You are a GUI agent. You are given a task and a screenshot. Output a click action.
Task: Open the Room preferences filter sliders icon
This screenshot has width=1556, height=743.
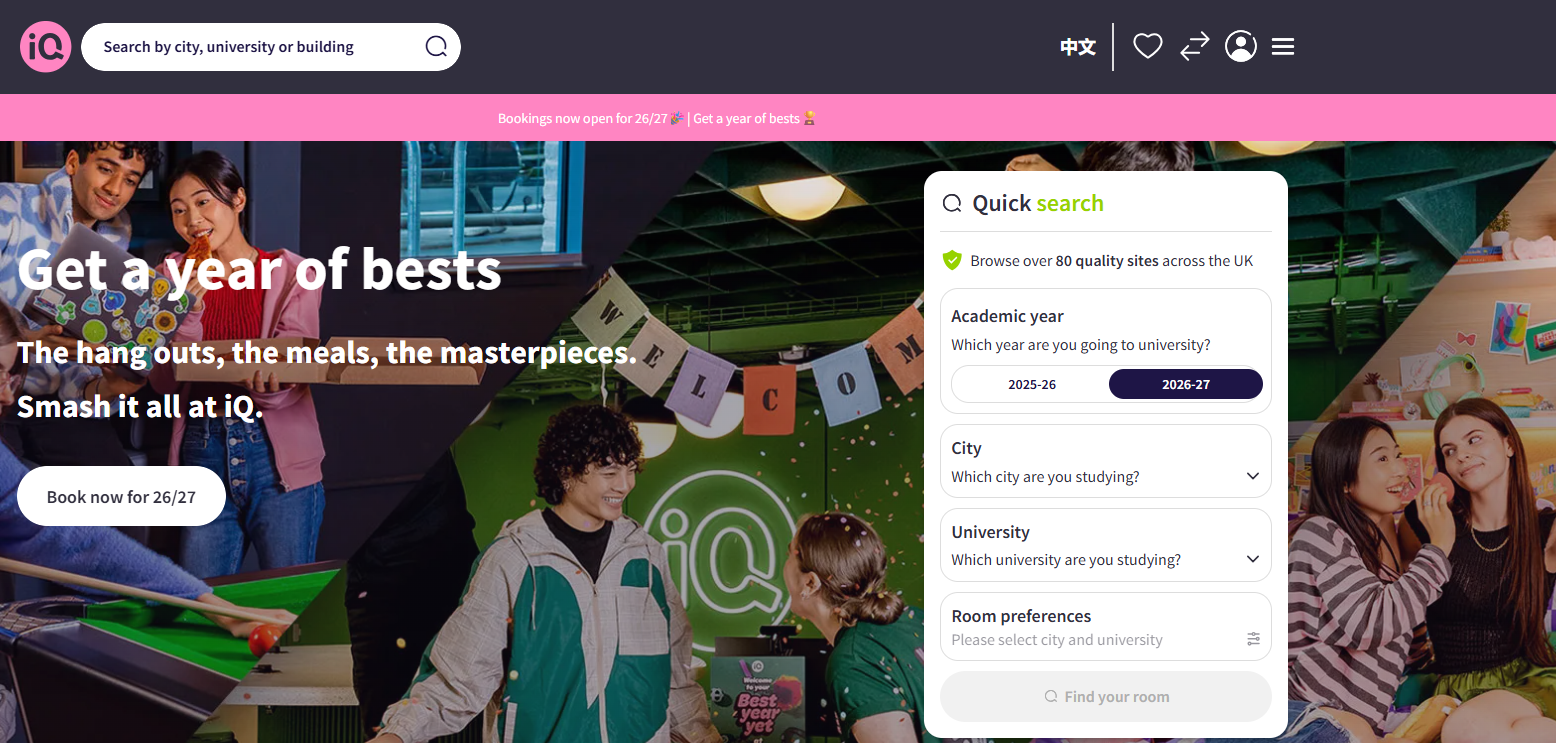pyautogui.click(x=1253, y=637)
